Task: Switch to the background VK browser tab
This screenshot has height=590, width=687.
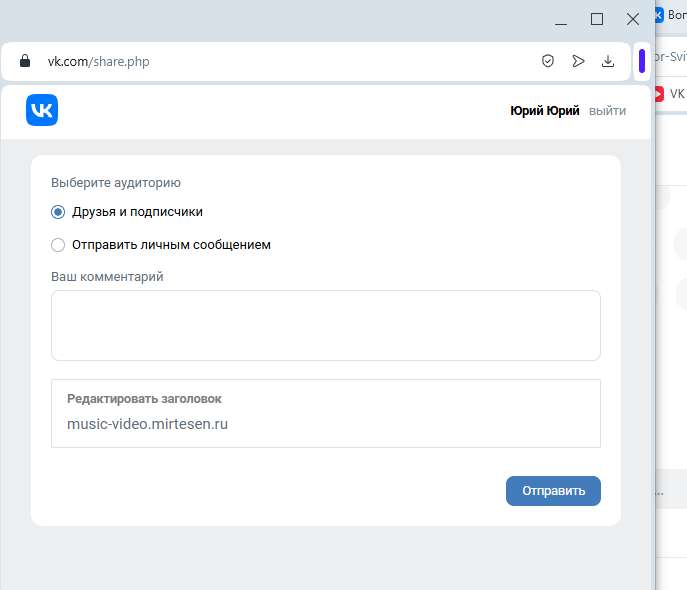Action: 670,15
